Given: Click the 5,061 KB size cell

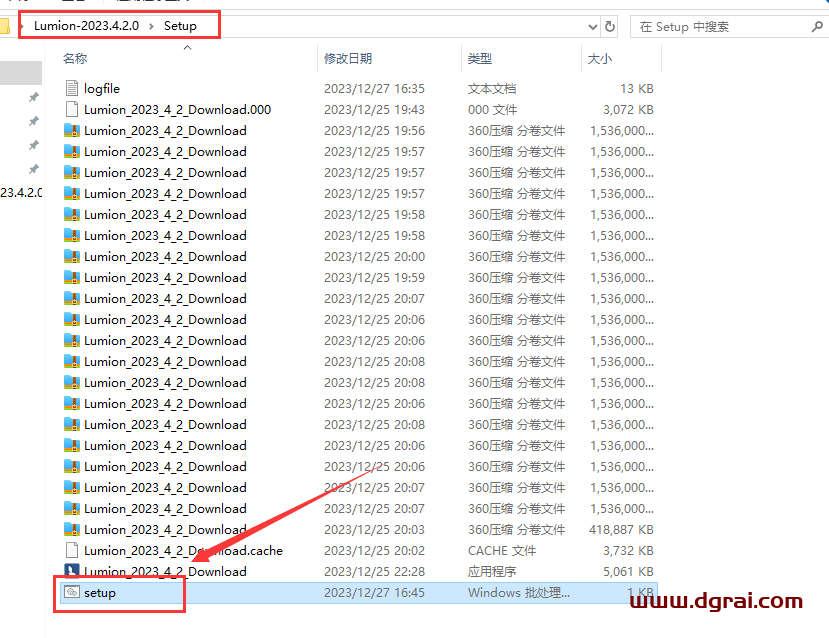Looking at the screenshot, I should (628, 571).
